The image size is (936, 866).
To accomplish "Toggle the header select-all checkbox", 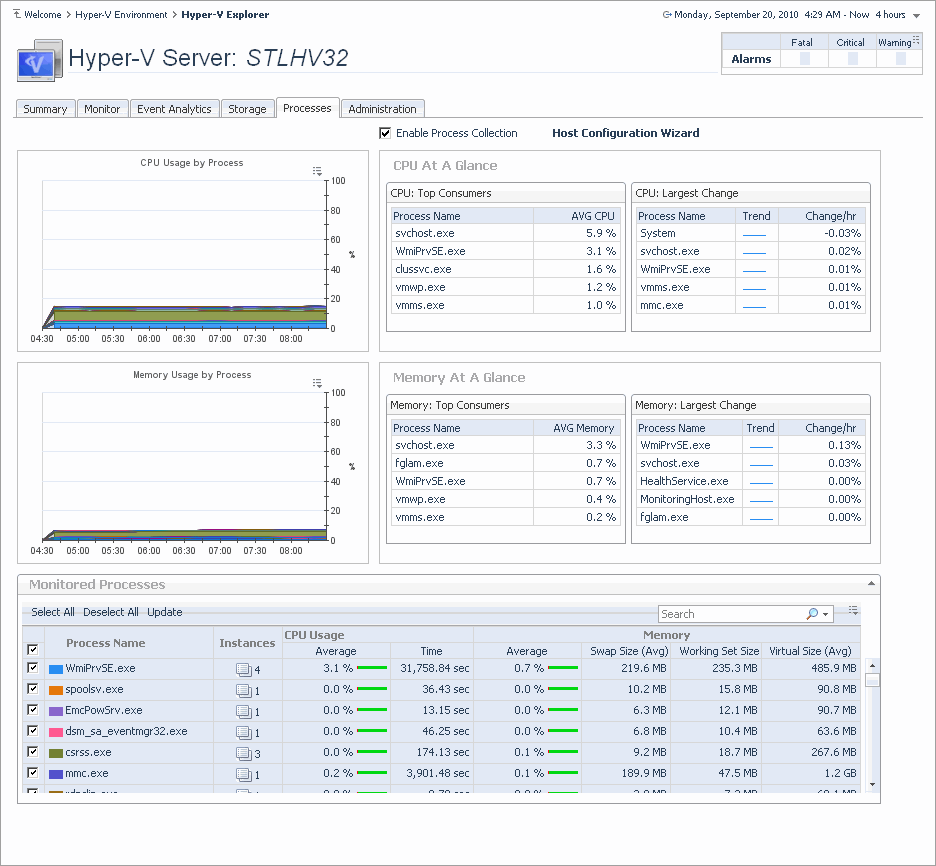I will click(33, 649).
